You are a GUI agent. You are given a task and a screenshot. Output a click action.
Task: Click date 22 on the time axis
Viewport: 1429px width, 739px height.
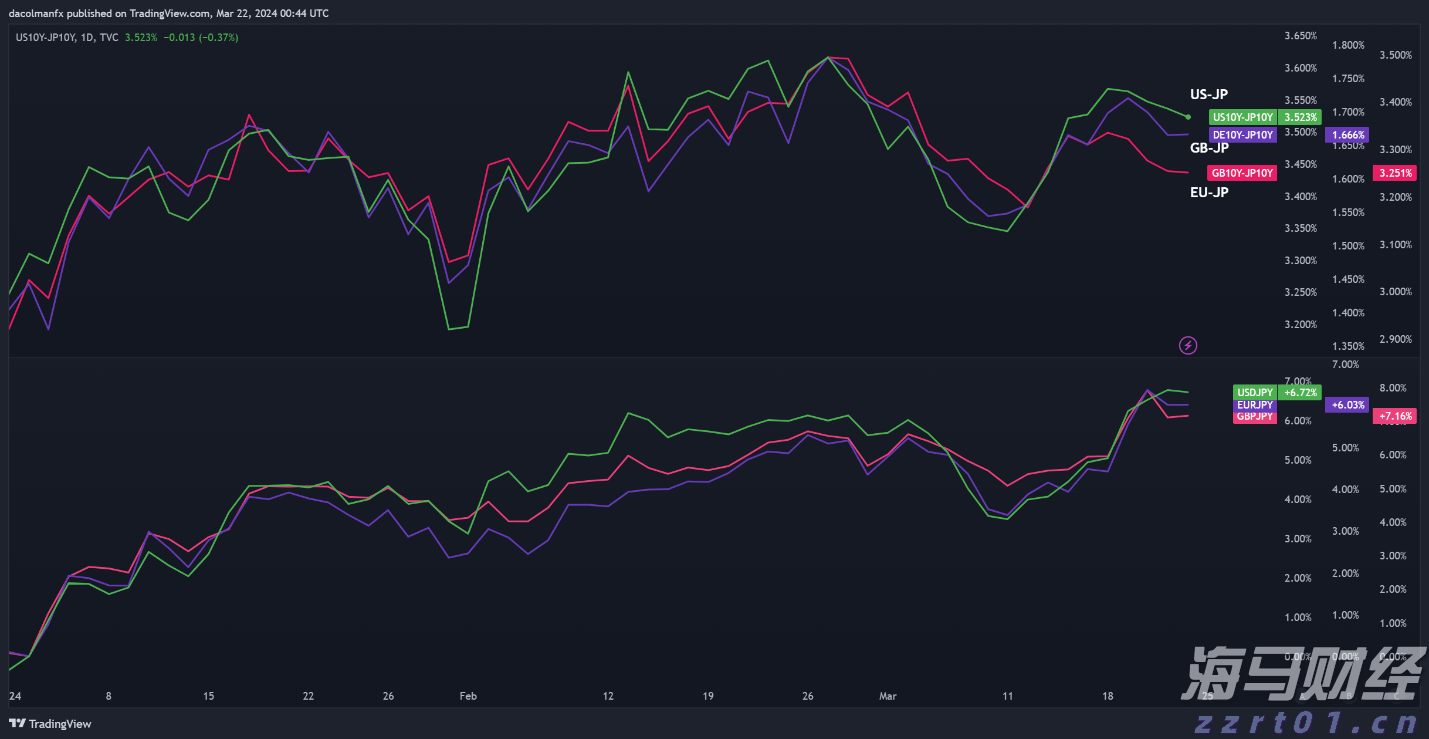click(x=308, y=696)
